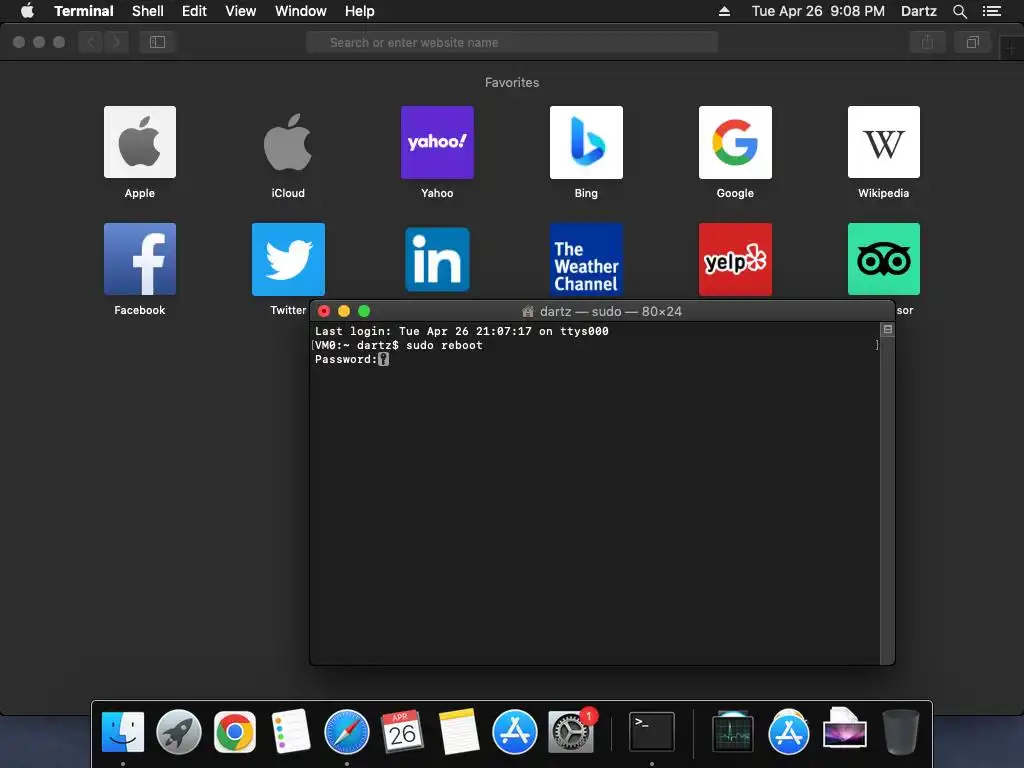The width and height of the screenshot is (1024, 768).
Task: Open Safari compass in the Dock
Action: click(347, 731)
